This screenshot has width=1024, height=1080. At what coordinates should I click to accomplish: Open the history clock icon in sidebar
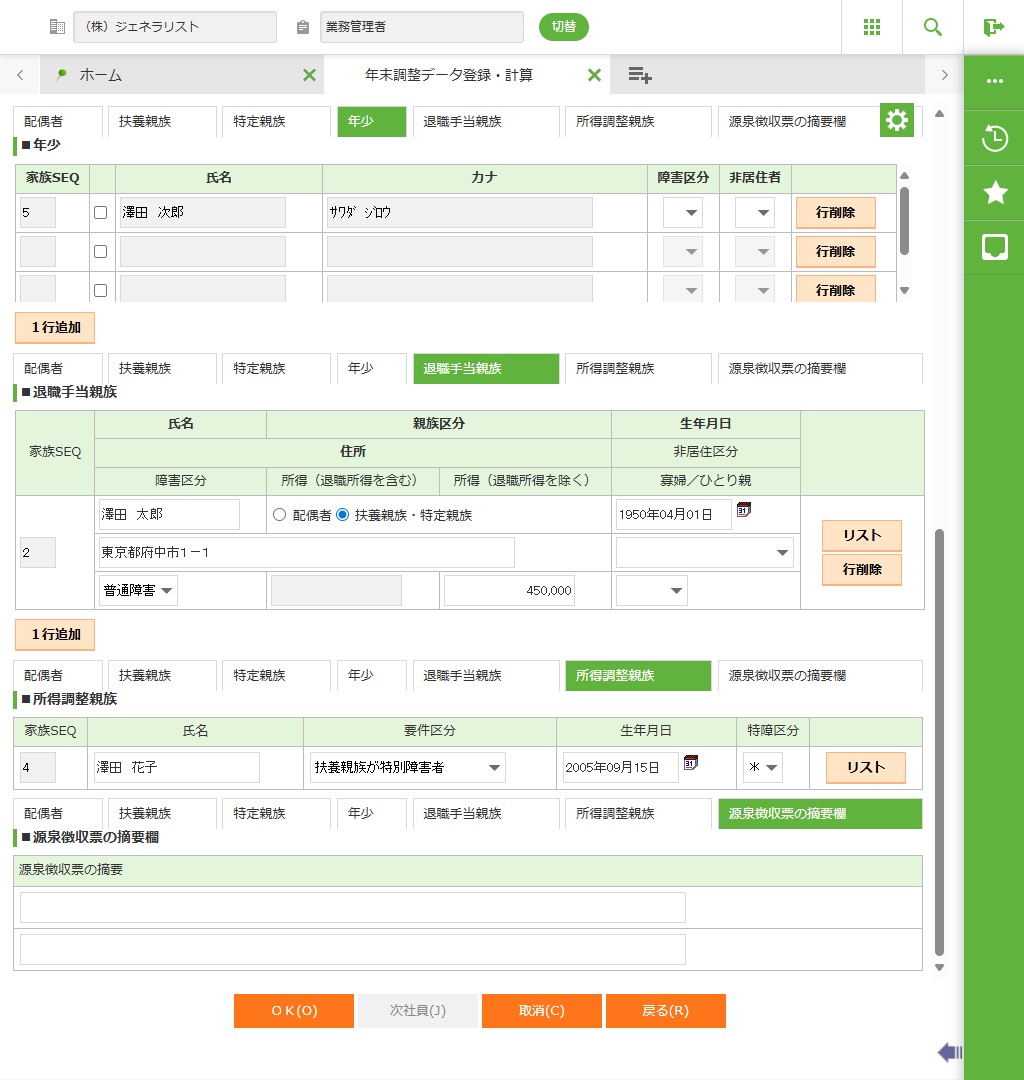995,139
